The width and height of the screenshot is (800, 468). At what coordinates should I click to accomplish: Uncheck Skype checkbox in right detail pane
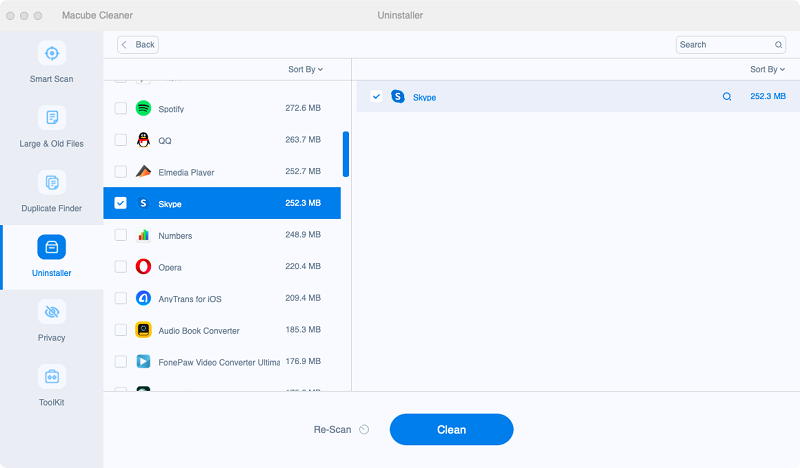click(376, 96)
